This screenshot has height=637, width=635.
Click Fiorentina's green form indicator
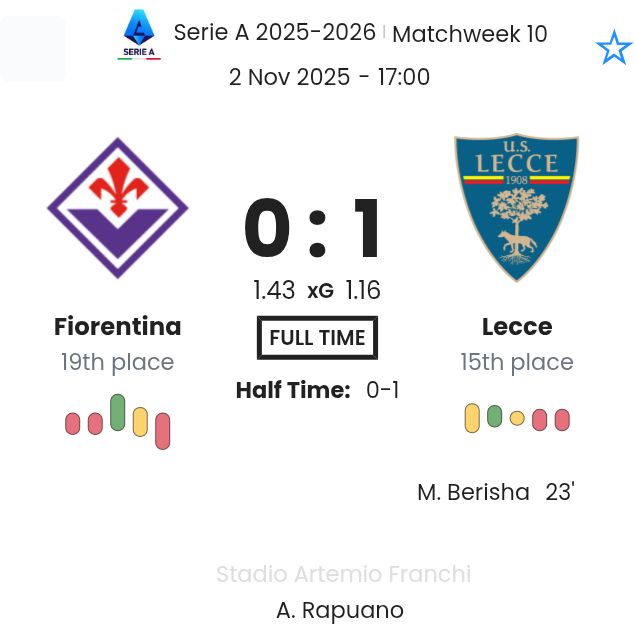pyautogui.click(x=118, y=412)
